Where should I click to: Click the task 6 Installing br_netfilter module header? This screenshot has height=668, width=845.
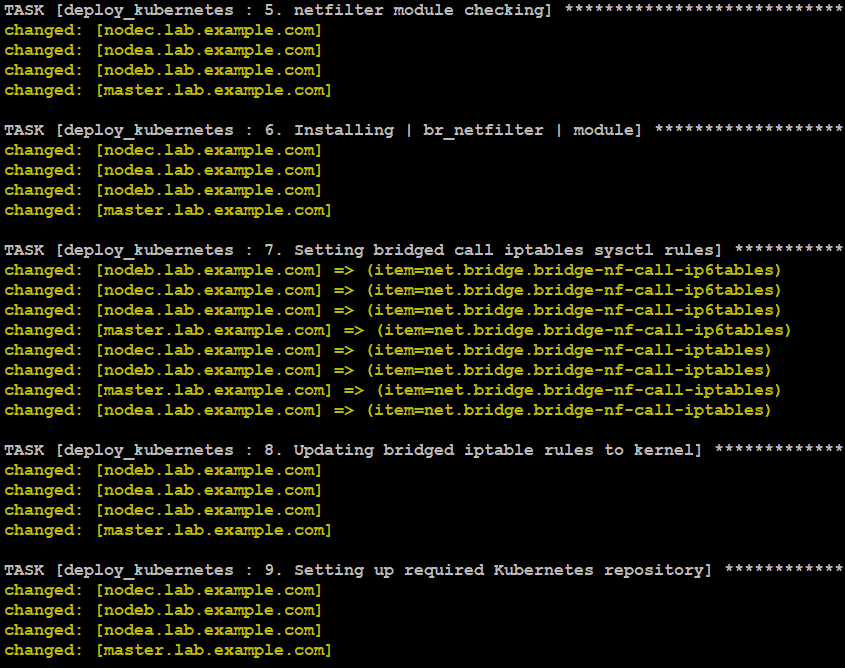pyautogui.click(x=424, y=130)
